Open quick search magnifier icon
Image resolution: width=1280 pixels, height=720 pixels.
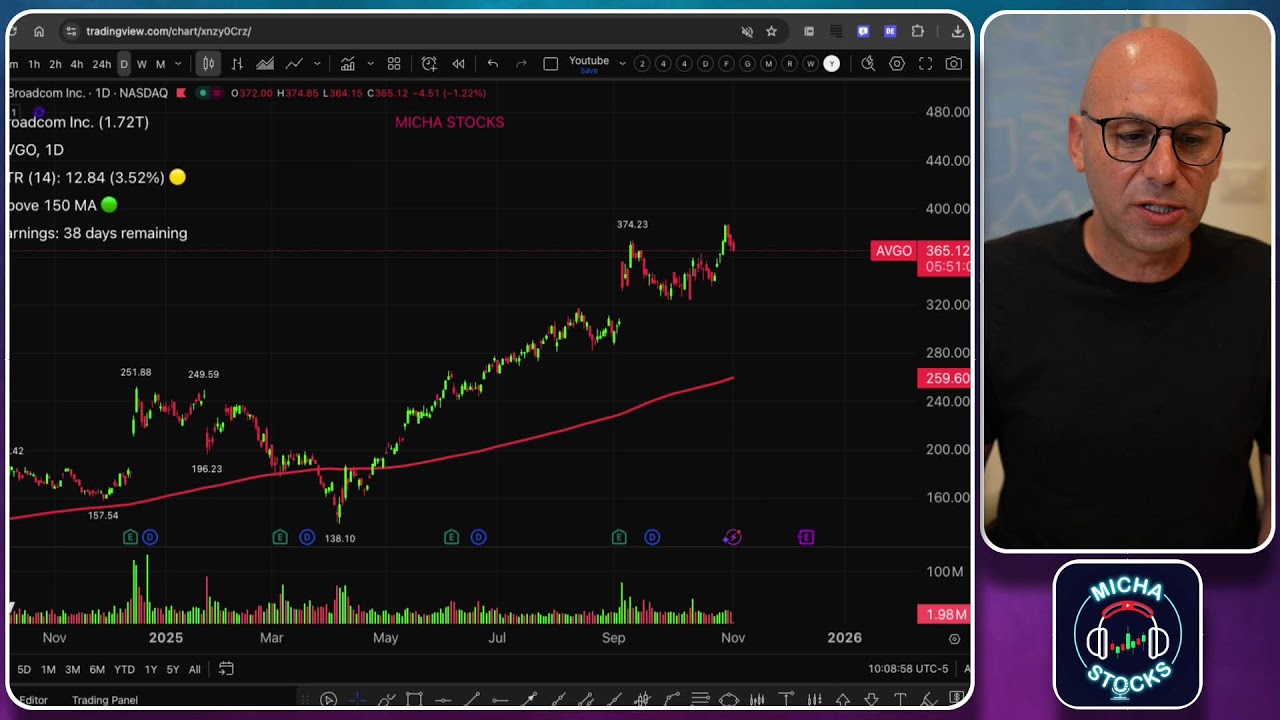click(x=868, y=64)
